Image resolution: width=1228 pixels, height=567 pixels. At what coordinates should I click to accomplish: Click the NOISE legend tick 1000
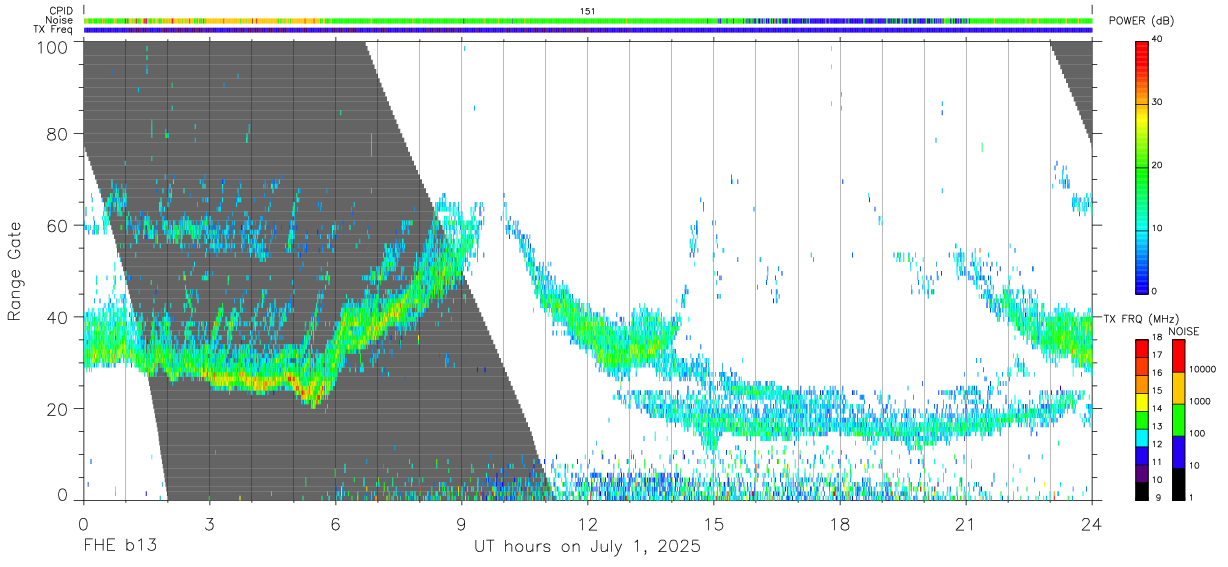[1200, 401]
